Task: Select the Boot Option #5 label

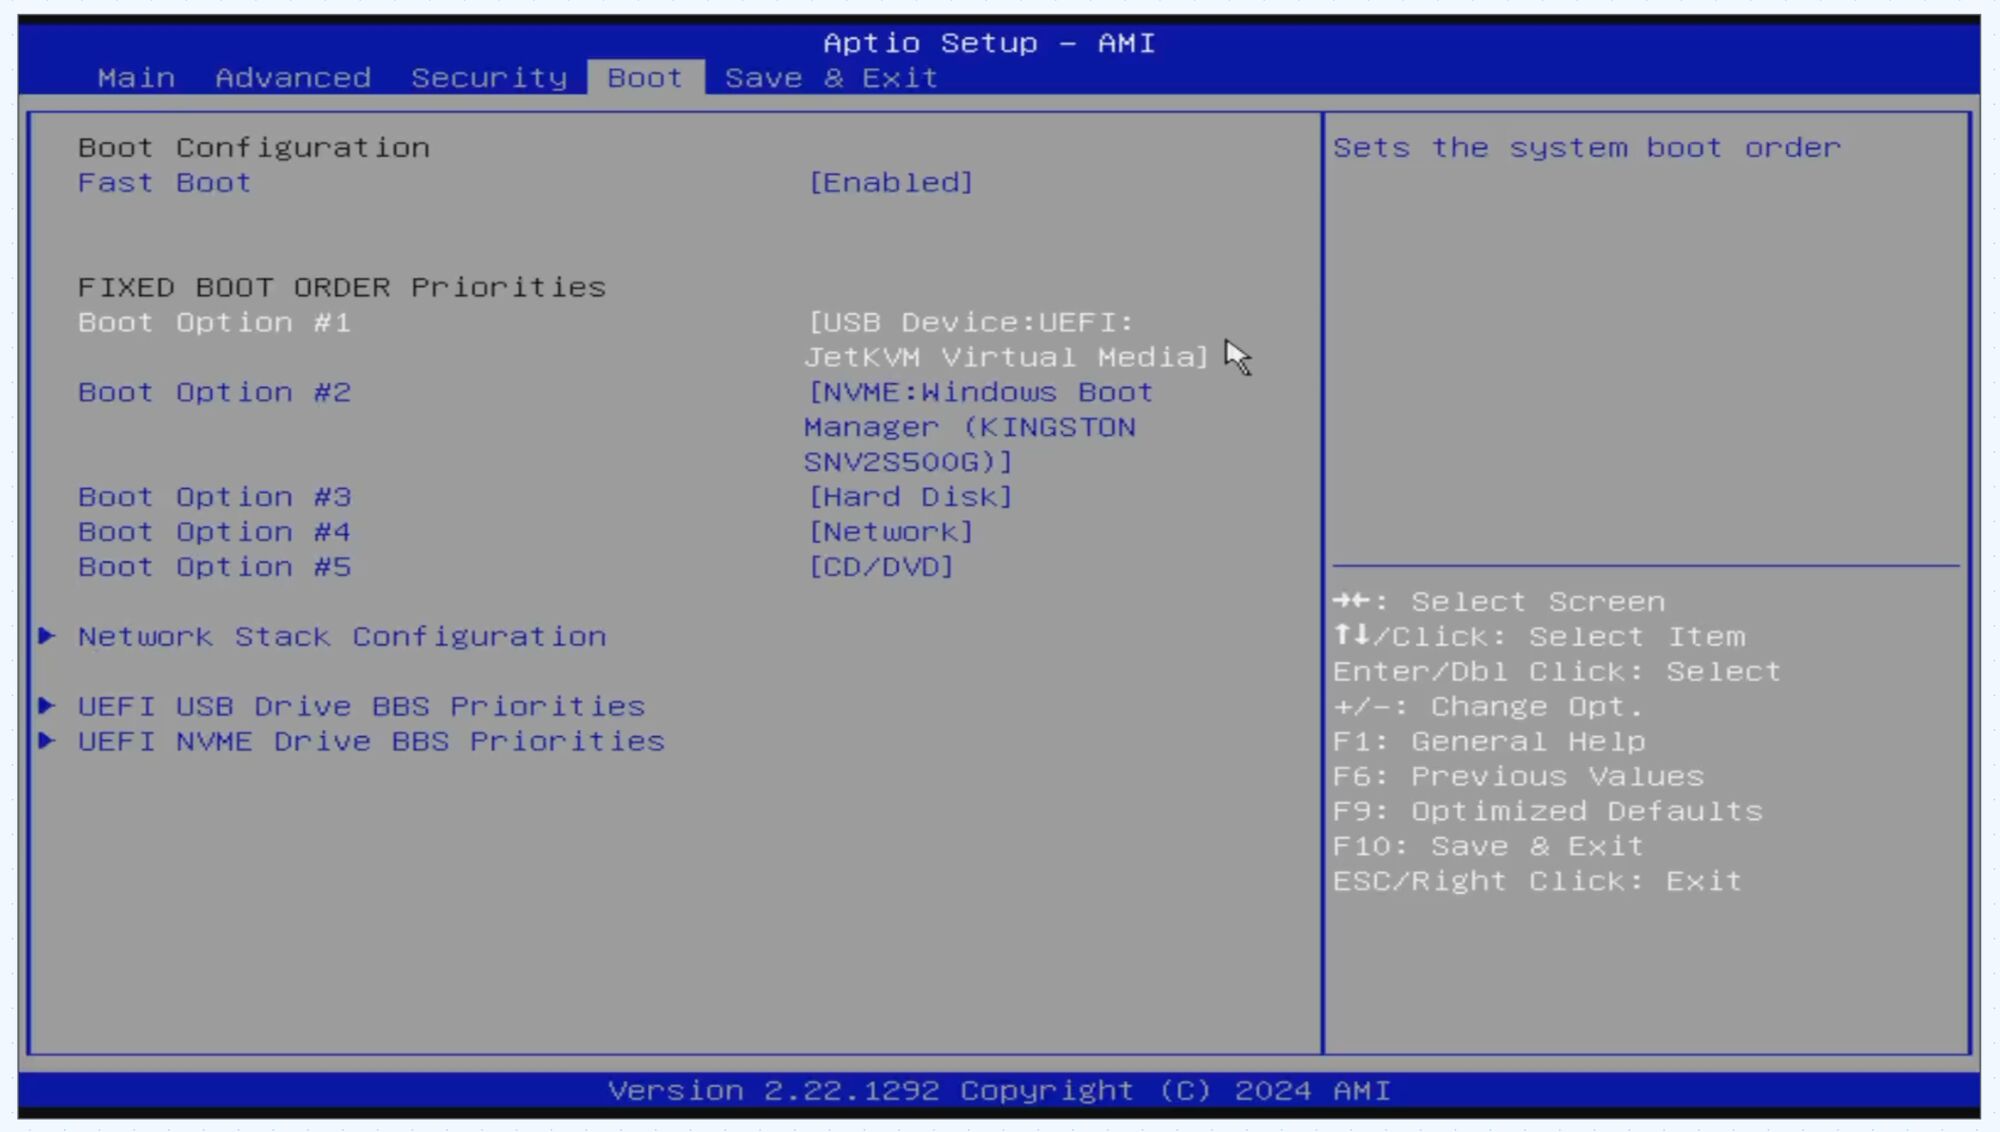Action: tap(214, 567)
